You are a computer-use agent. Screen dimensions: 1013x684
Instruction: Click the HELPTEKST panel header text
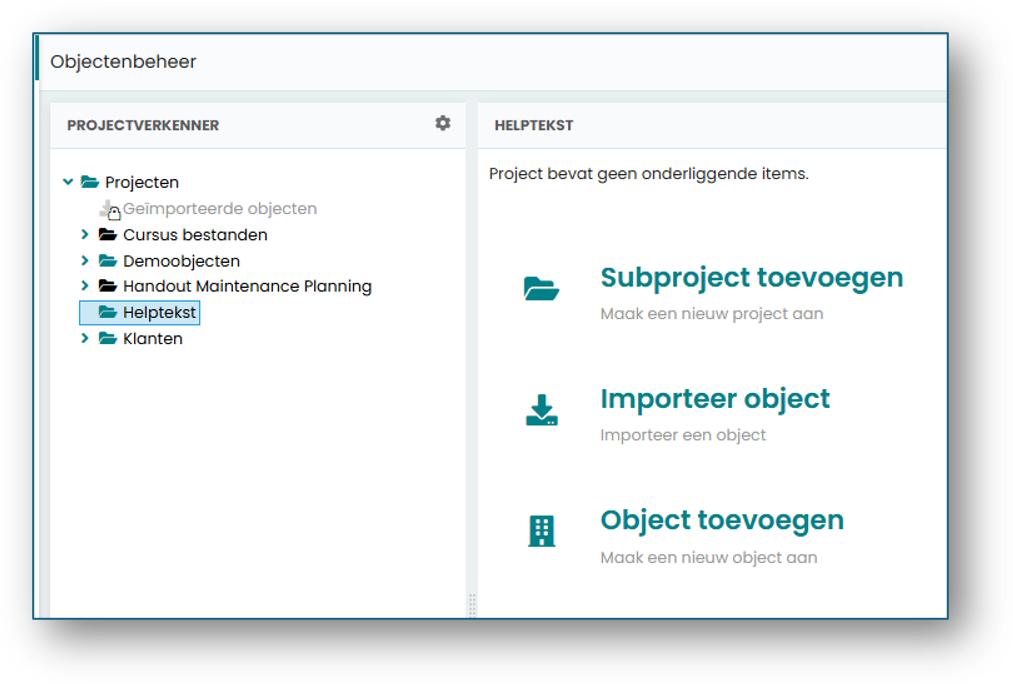coord(534,125)
